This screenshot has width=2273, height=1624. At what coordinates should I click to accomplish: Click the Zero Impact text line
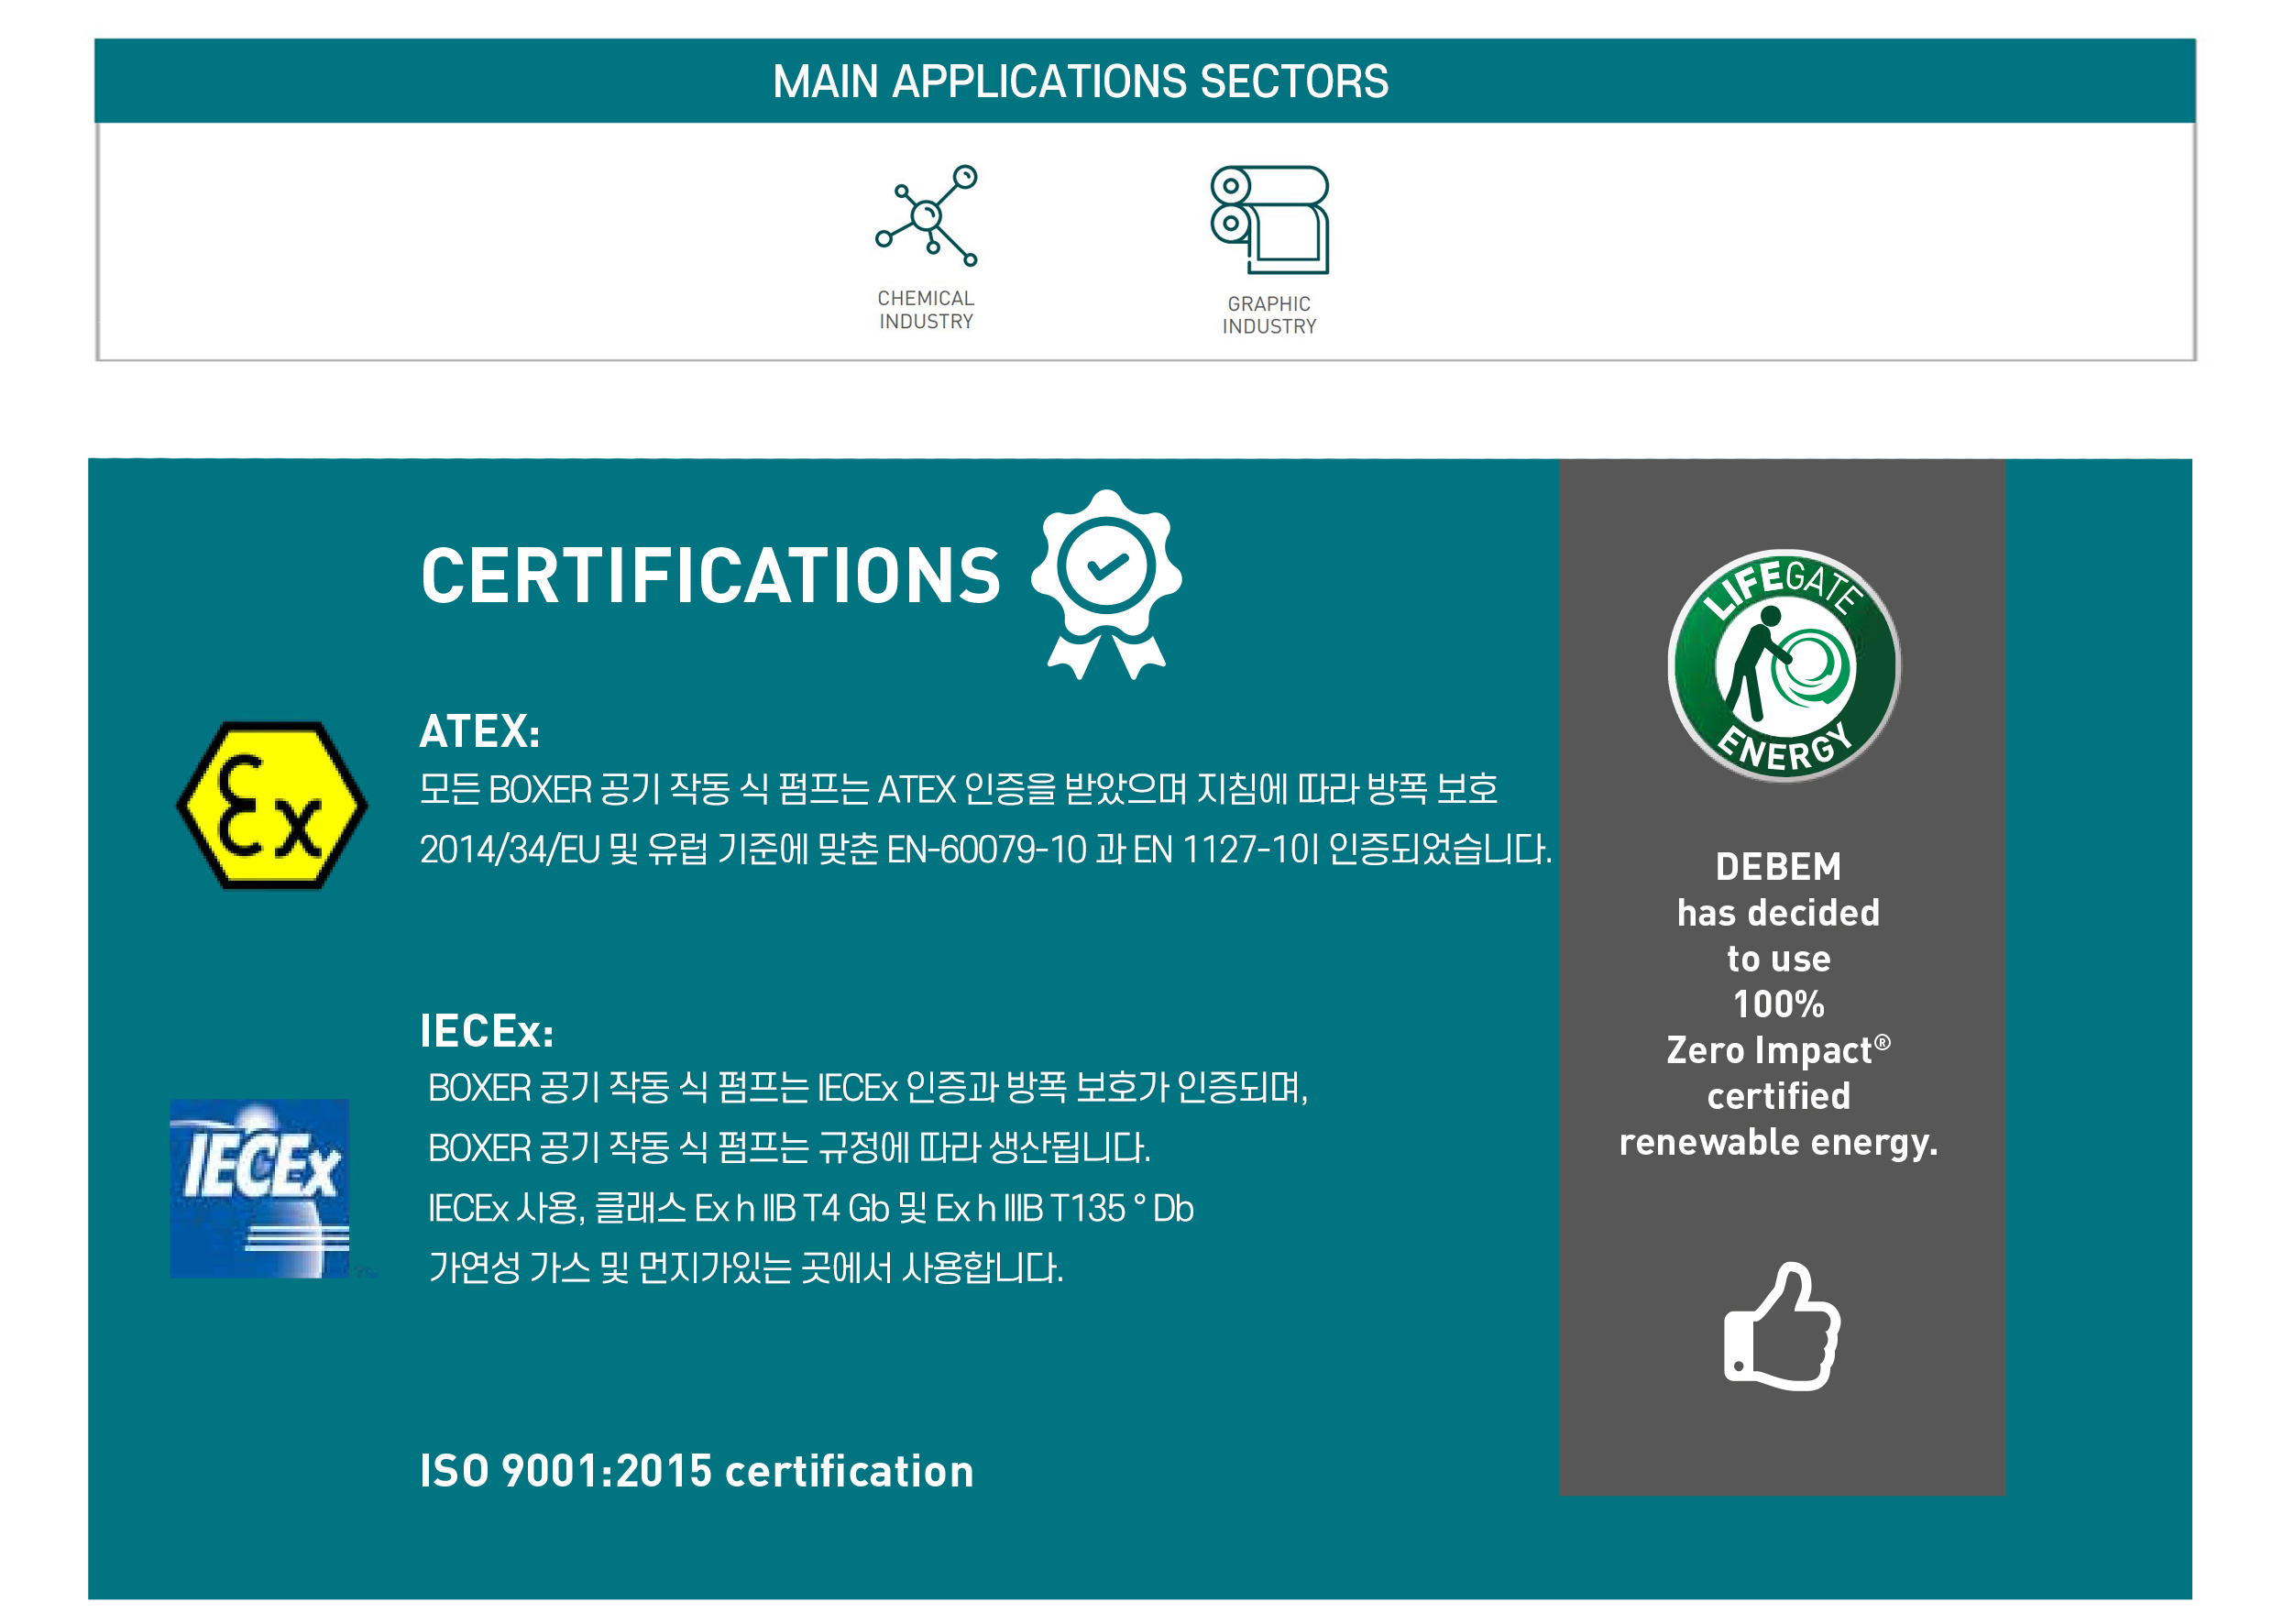tap(1777, 1050)
